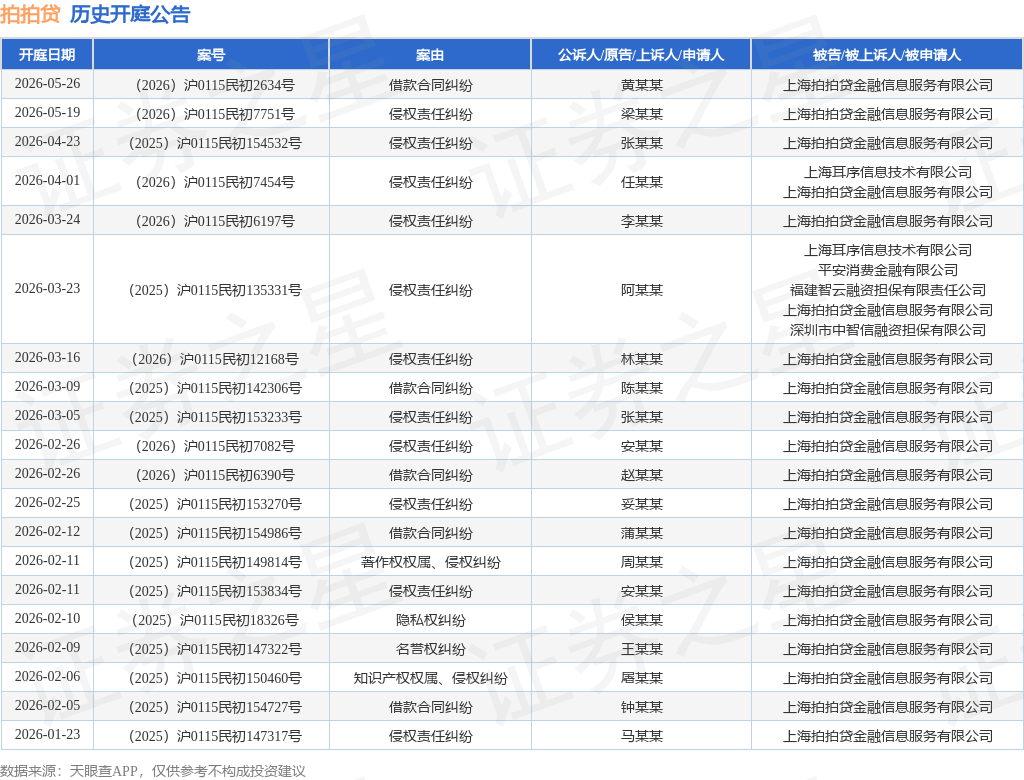
Task: Click case reason 著作权权属、侵权纠纷
Action: click(x=430, y=562)
